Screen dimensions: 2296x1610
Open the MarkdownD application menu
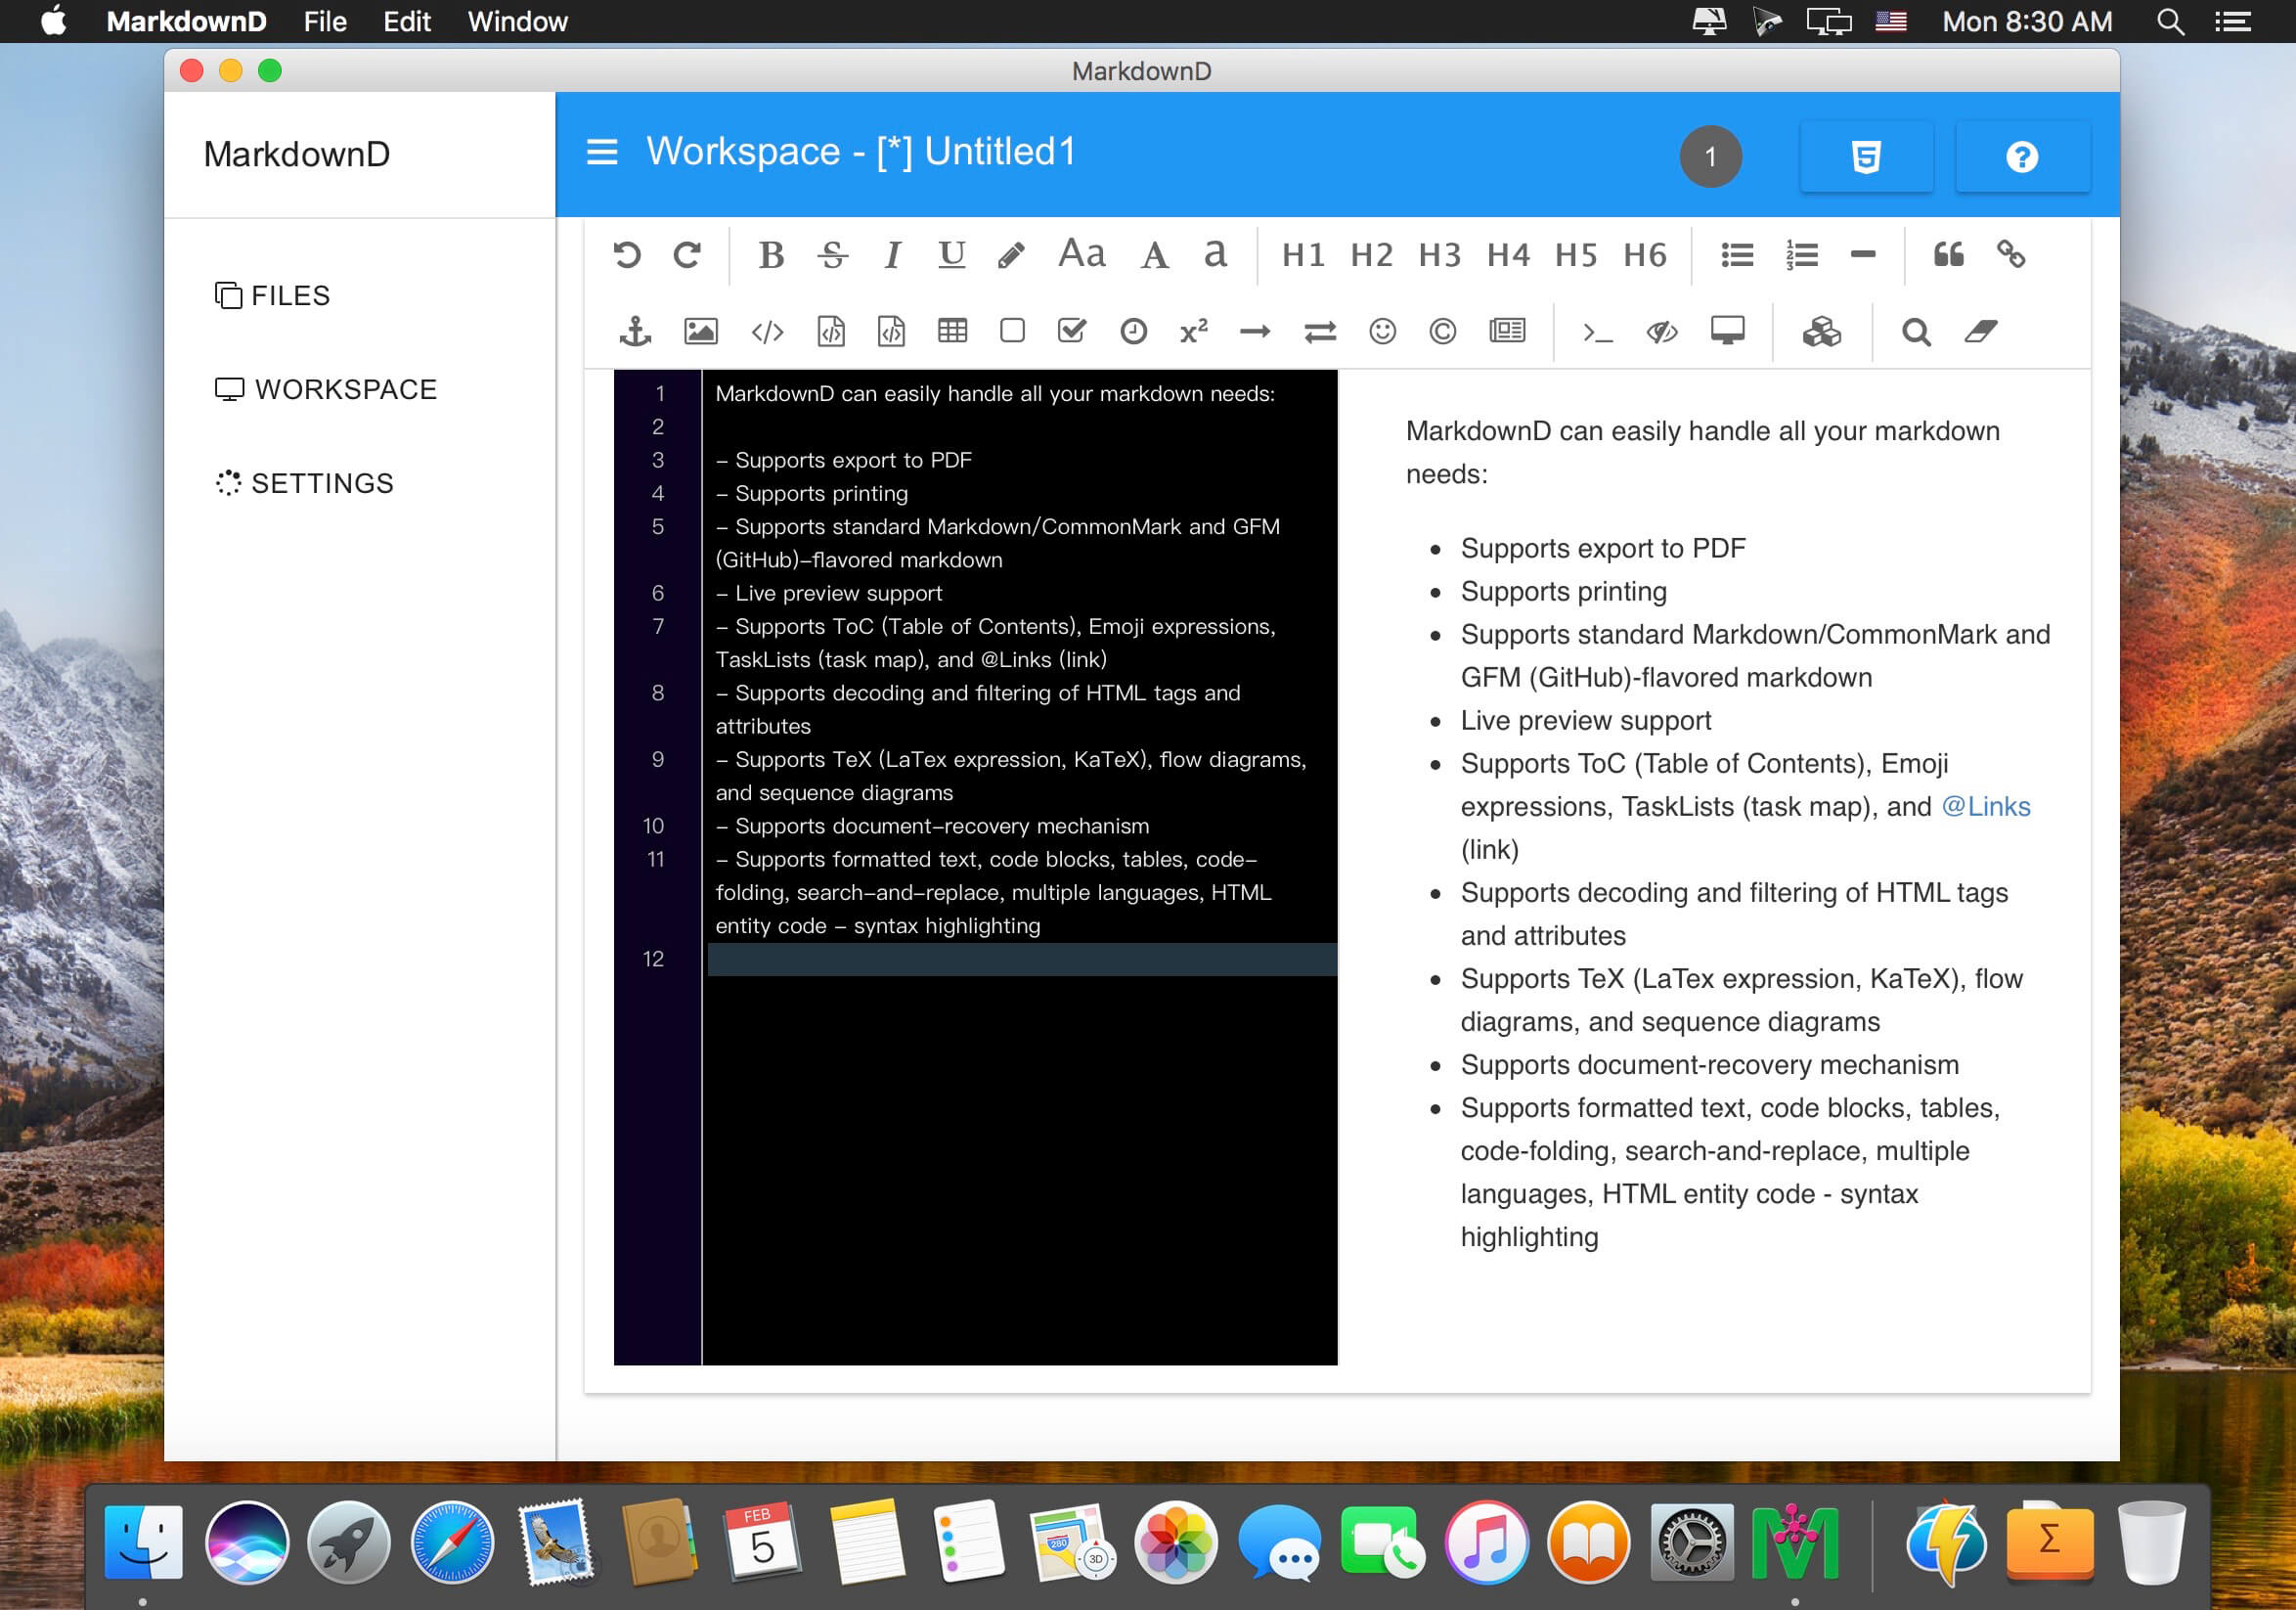(186, 21)
